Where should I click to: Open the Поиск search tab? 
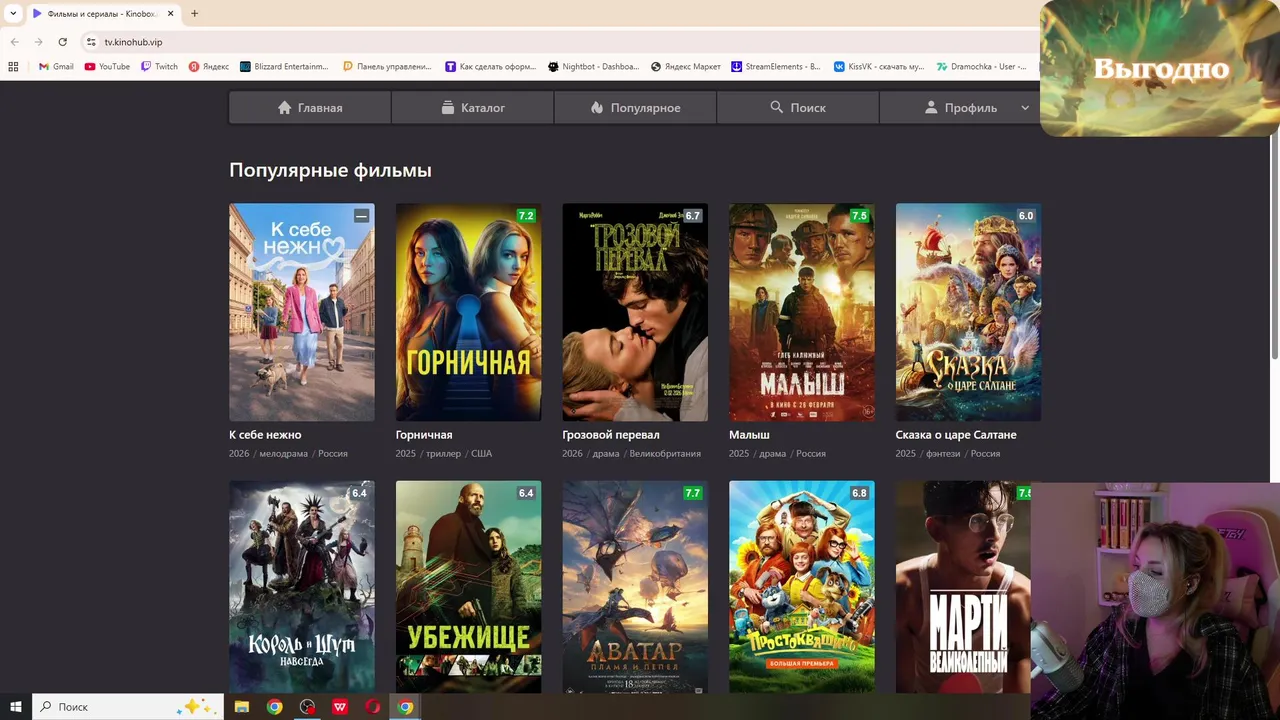pos(798,108)
